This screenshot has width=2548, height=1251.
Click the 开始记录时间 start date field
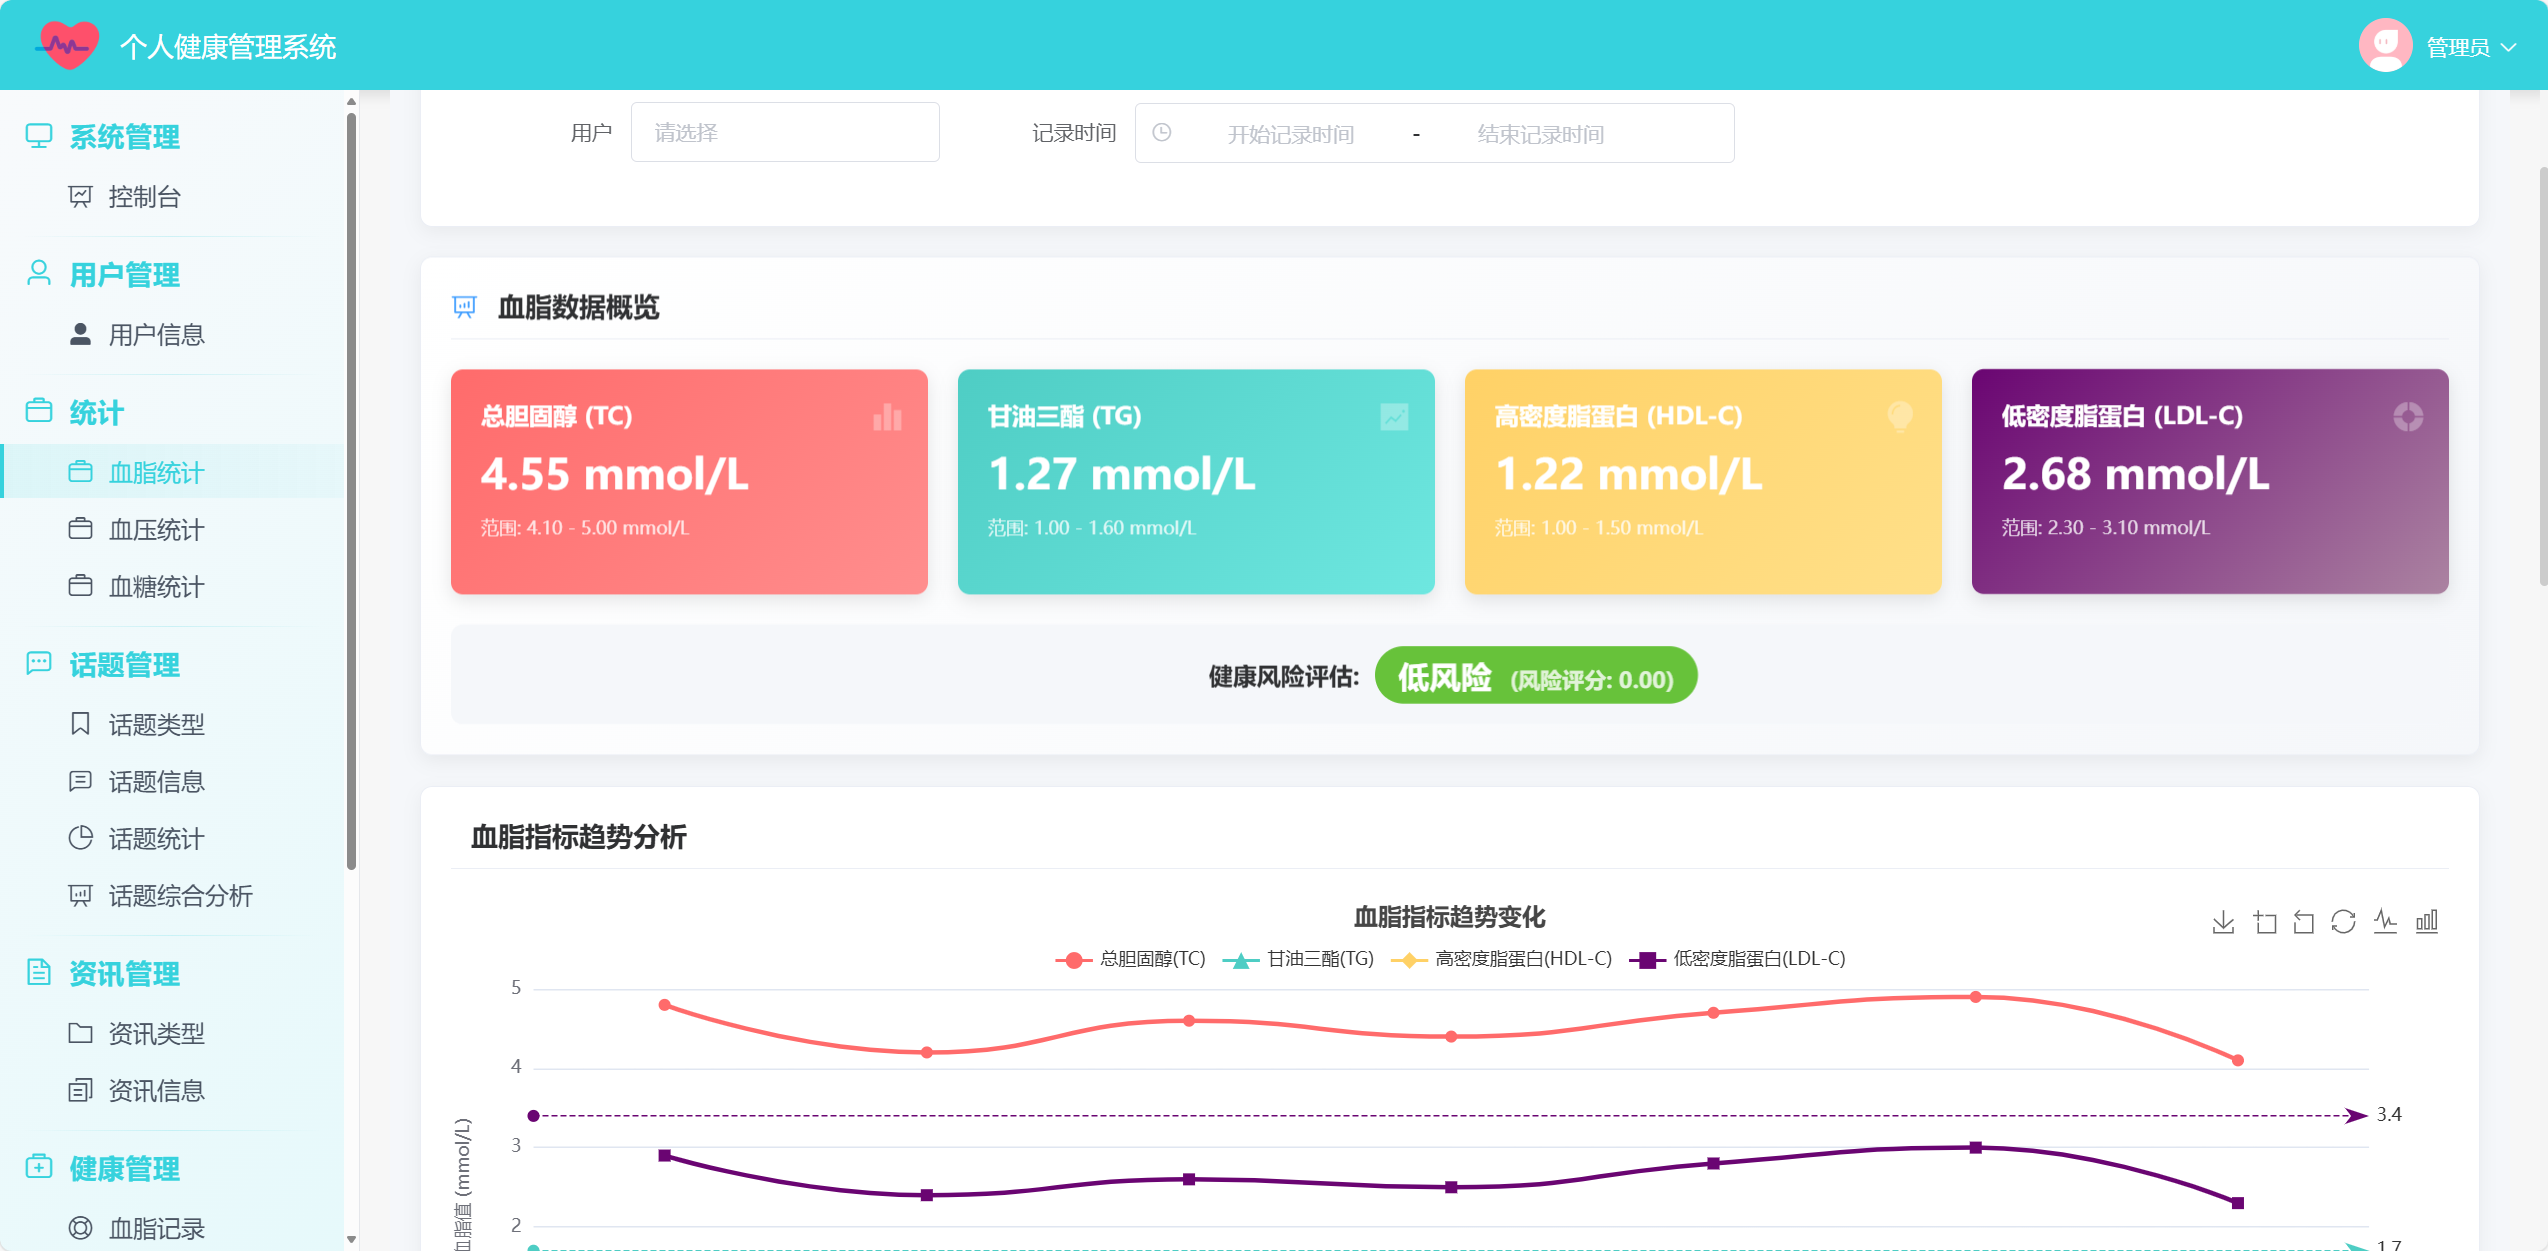(x=1290, y=134)
